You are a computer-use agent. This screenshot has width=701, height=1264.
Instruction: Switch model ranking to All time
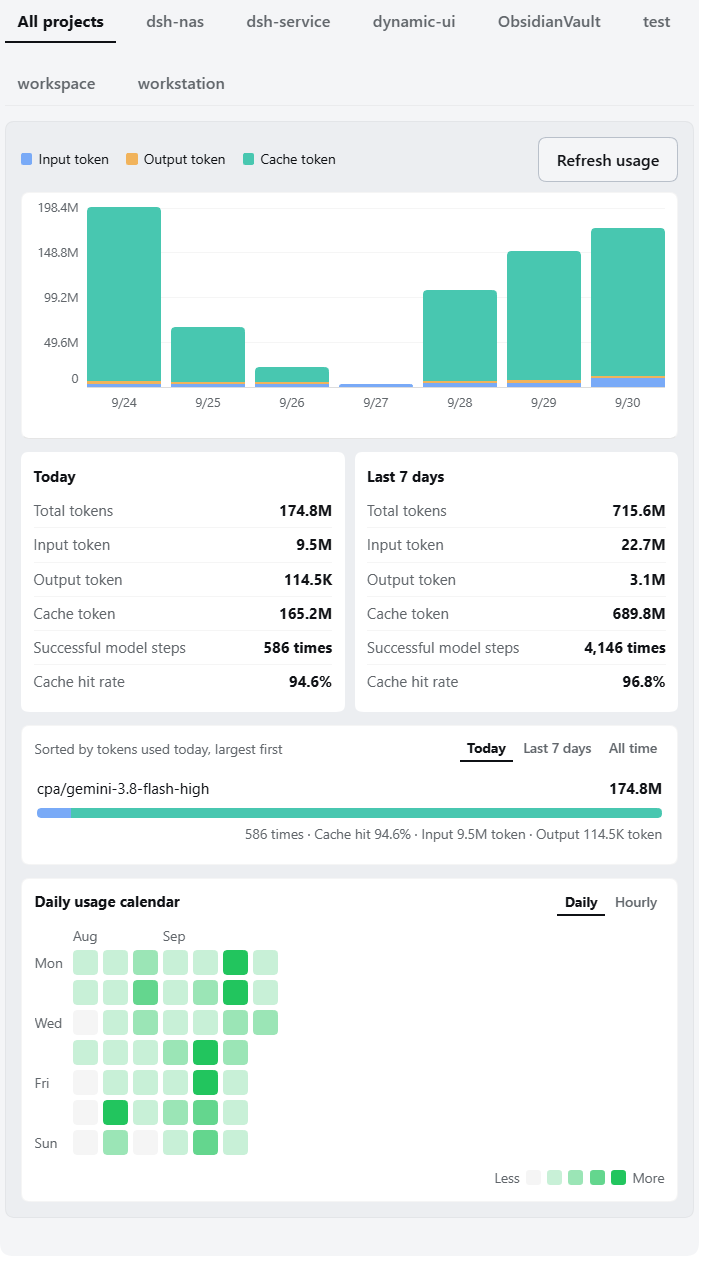click(633, 749)
